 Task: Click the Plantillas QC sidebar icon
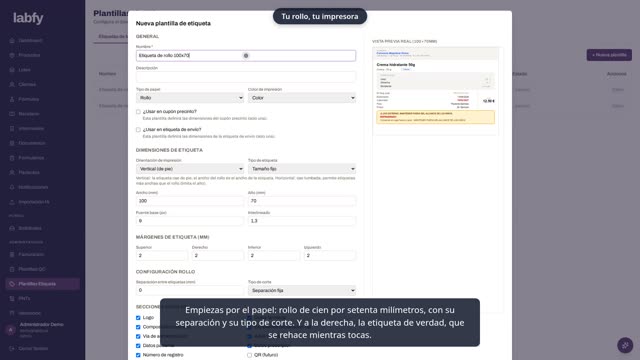click(x=12, y=269)
